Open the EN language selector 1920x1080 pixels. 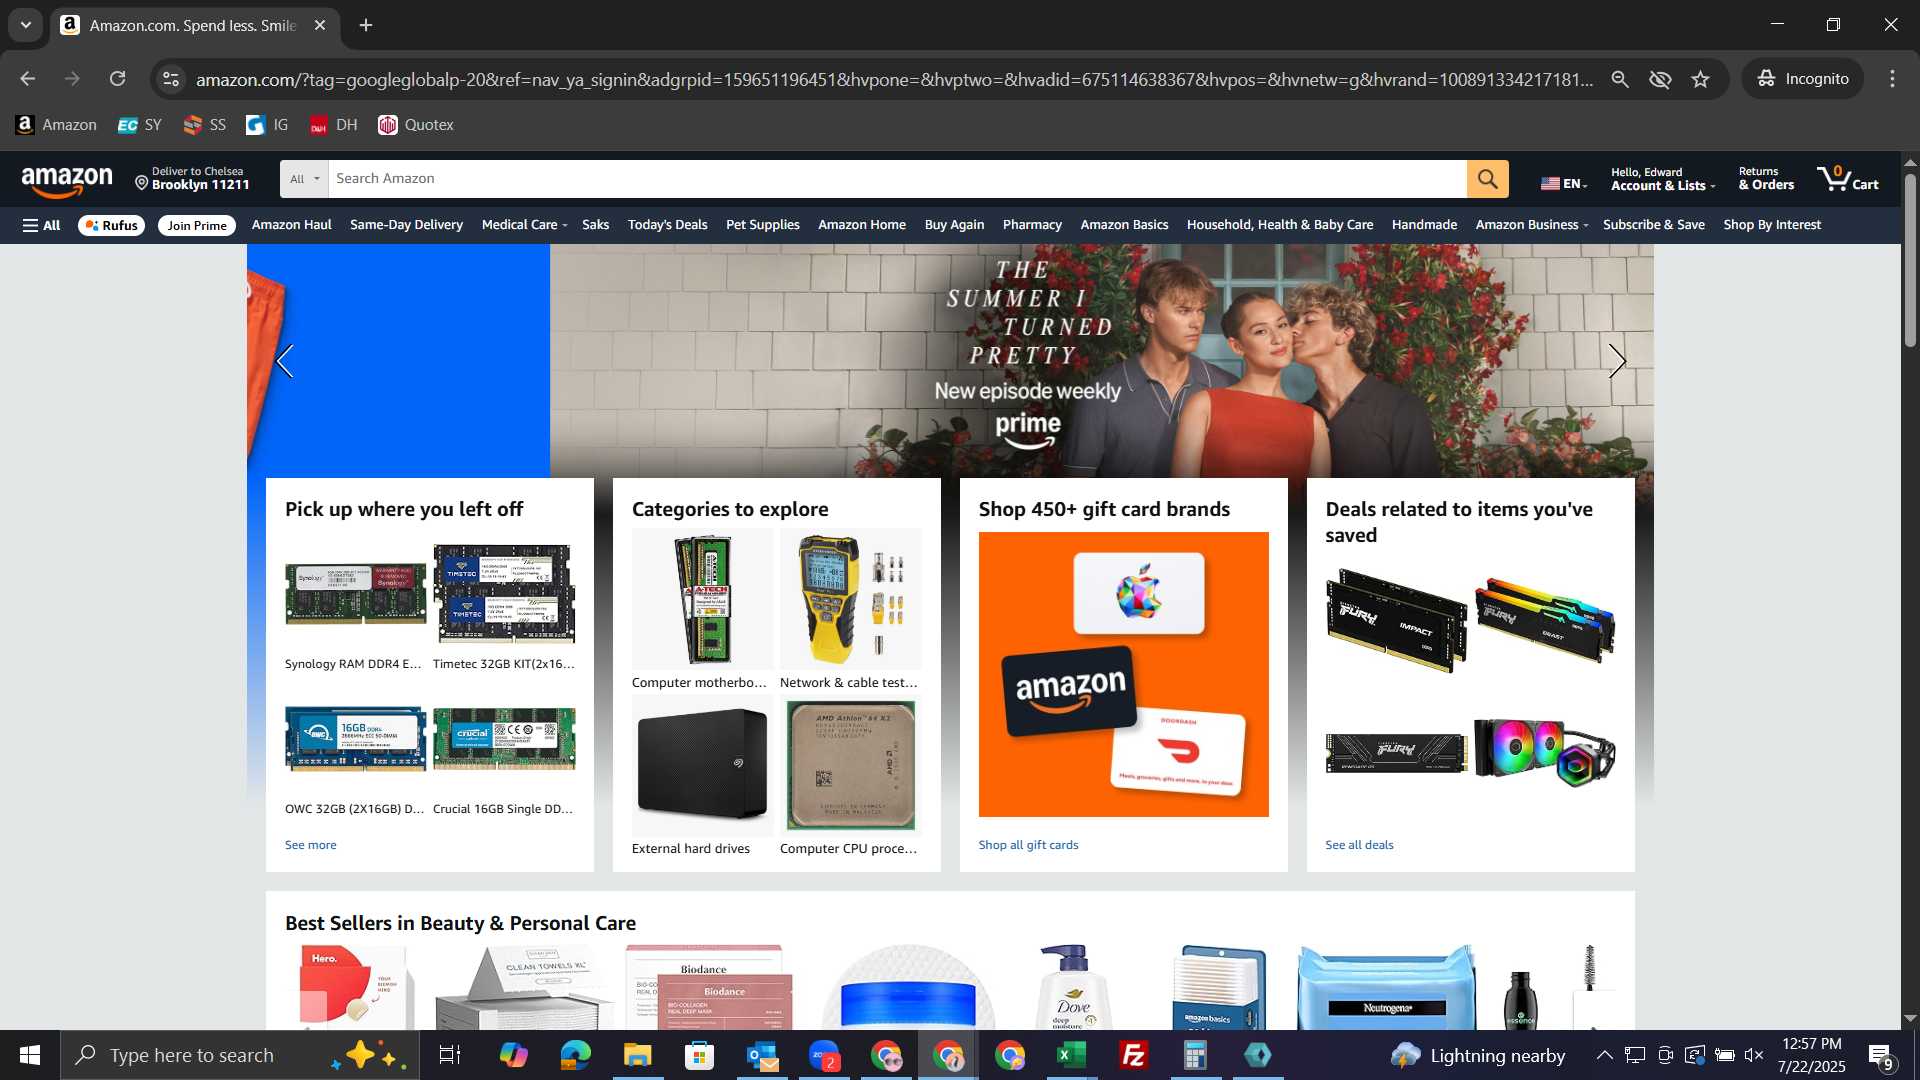[x=1564, y=183]
